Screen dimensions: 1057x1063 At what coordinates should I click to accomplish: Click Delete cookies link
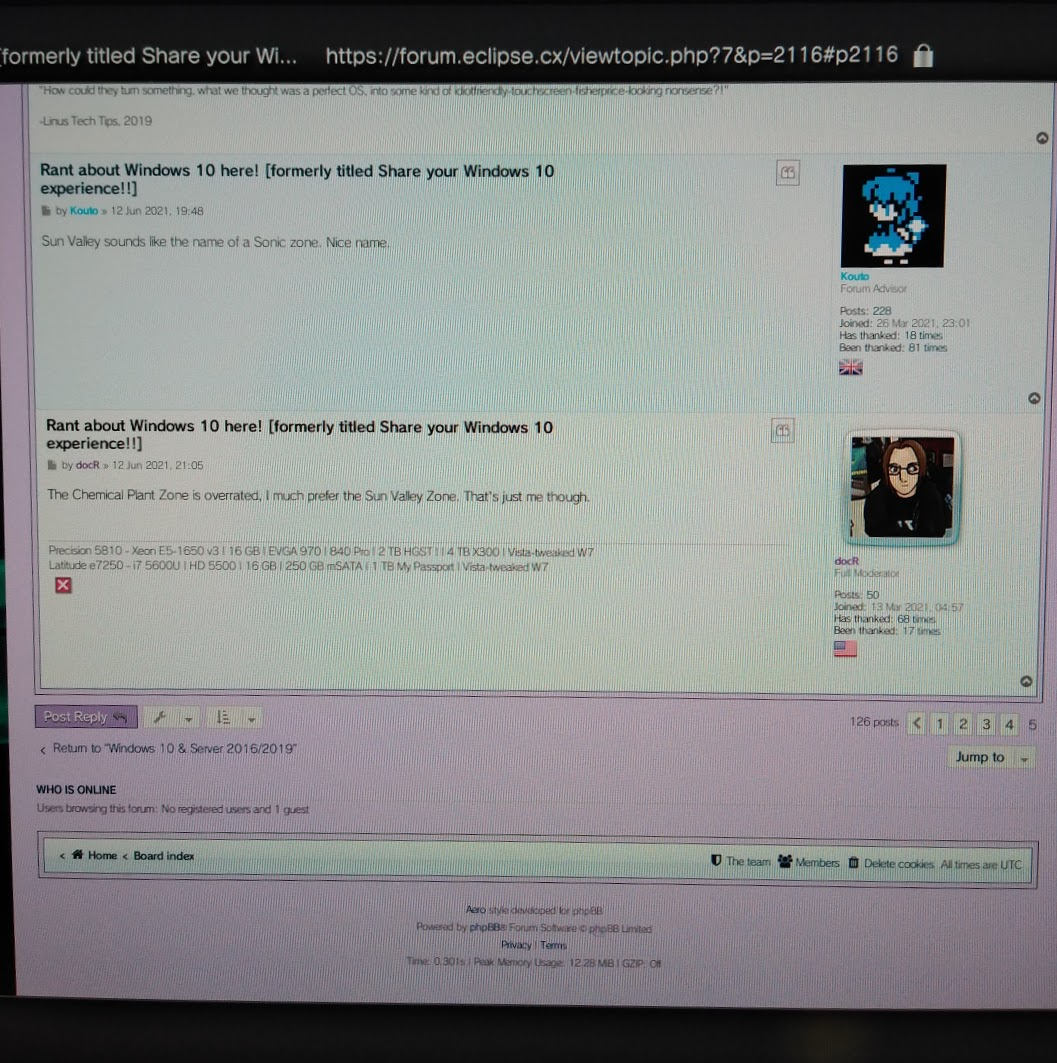tap(898, 864)
